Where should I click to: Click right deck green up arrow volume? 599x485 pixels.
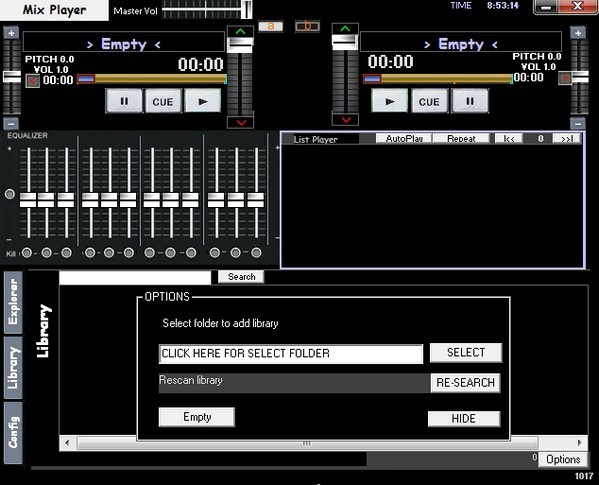(x=345, y=29)
